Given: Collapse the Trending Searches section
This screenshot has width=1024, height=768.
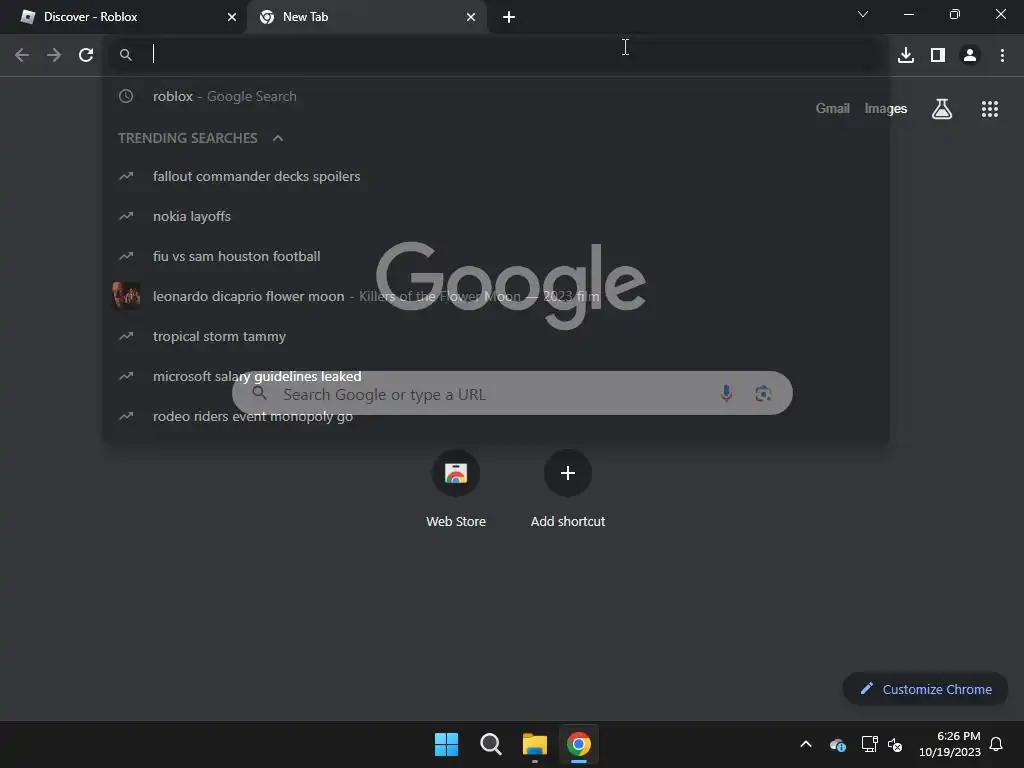Looking at the screenshot, I should tap(278, 138).
